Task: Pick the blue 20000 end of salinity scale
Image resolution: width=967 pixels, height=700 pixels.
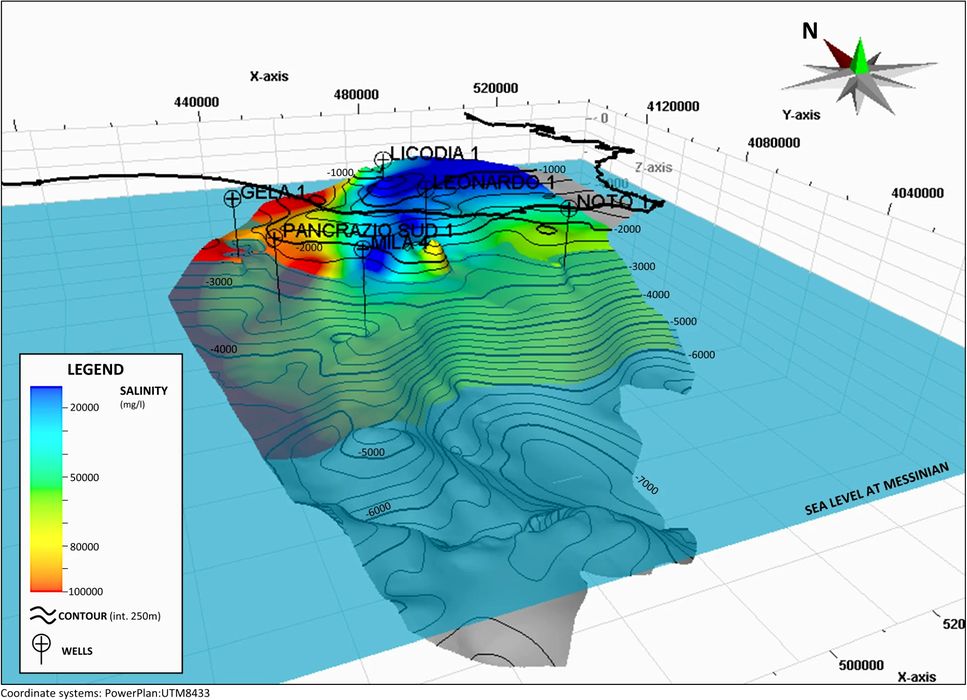Action: pyautogui.click(x=49, y=395)
